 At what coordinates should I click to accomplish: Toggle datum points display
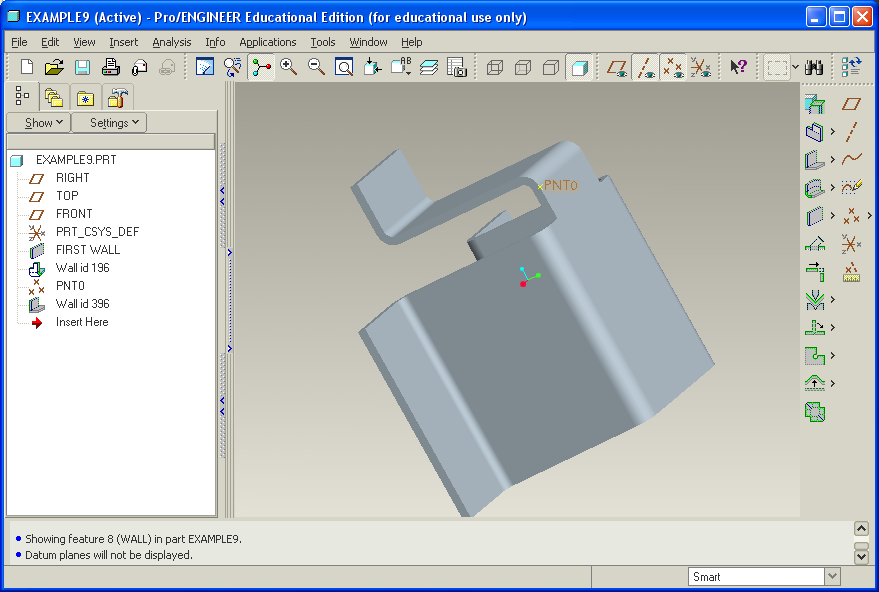coord(673,67)
